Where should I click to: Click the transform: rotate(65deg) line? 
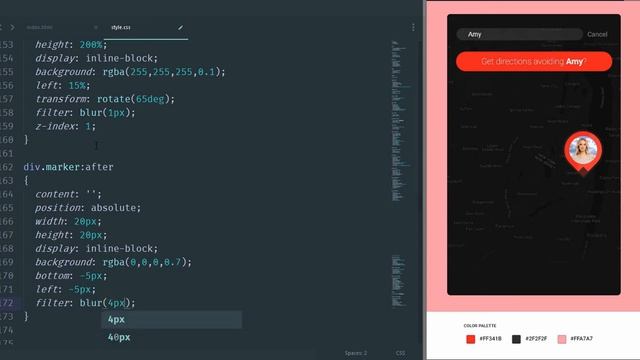click(x=105, y=99)
